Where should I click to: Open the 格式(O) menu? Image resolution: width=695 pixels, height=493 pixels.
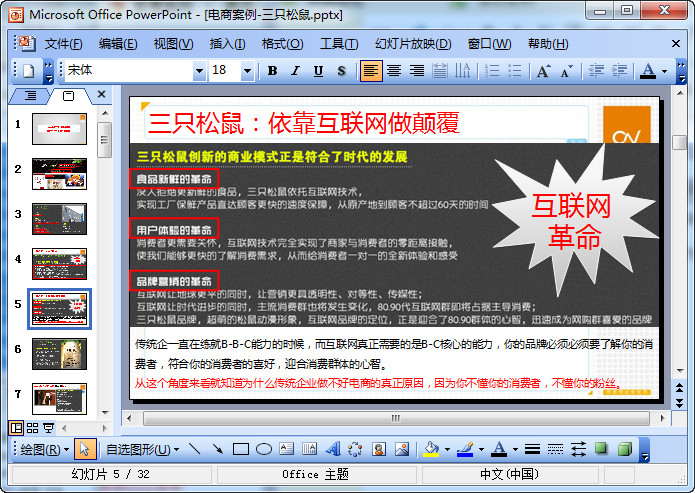point(282,44)
